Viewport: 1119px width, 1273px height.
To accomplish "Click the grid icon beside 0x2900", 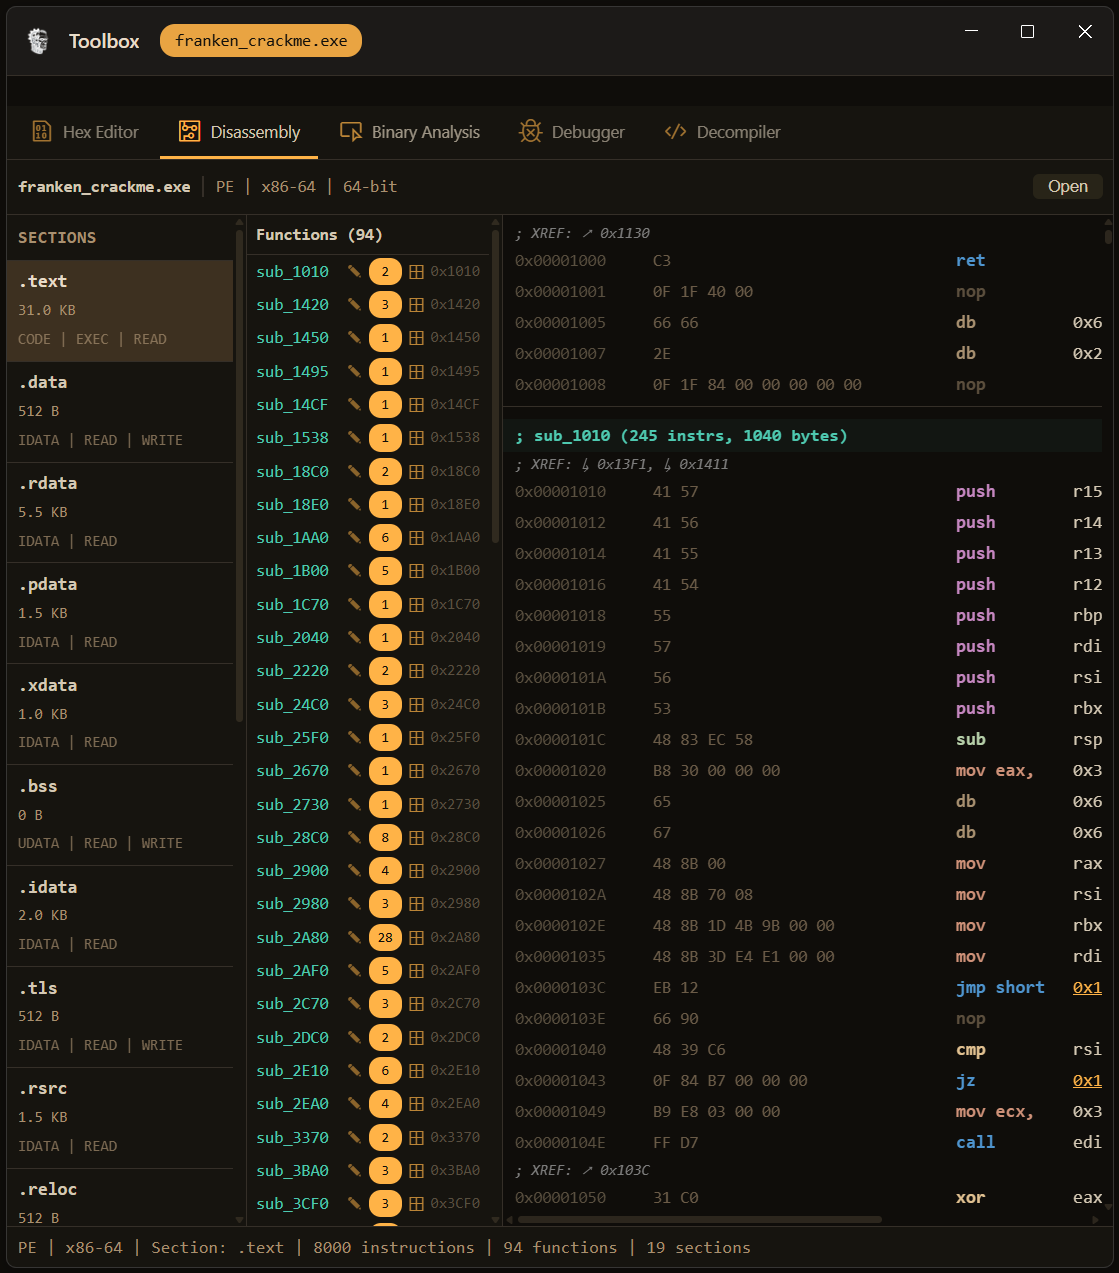I will click(x=417, y=870).
